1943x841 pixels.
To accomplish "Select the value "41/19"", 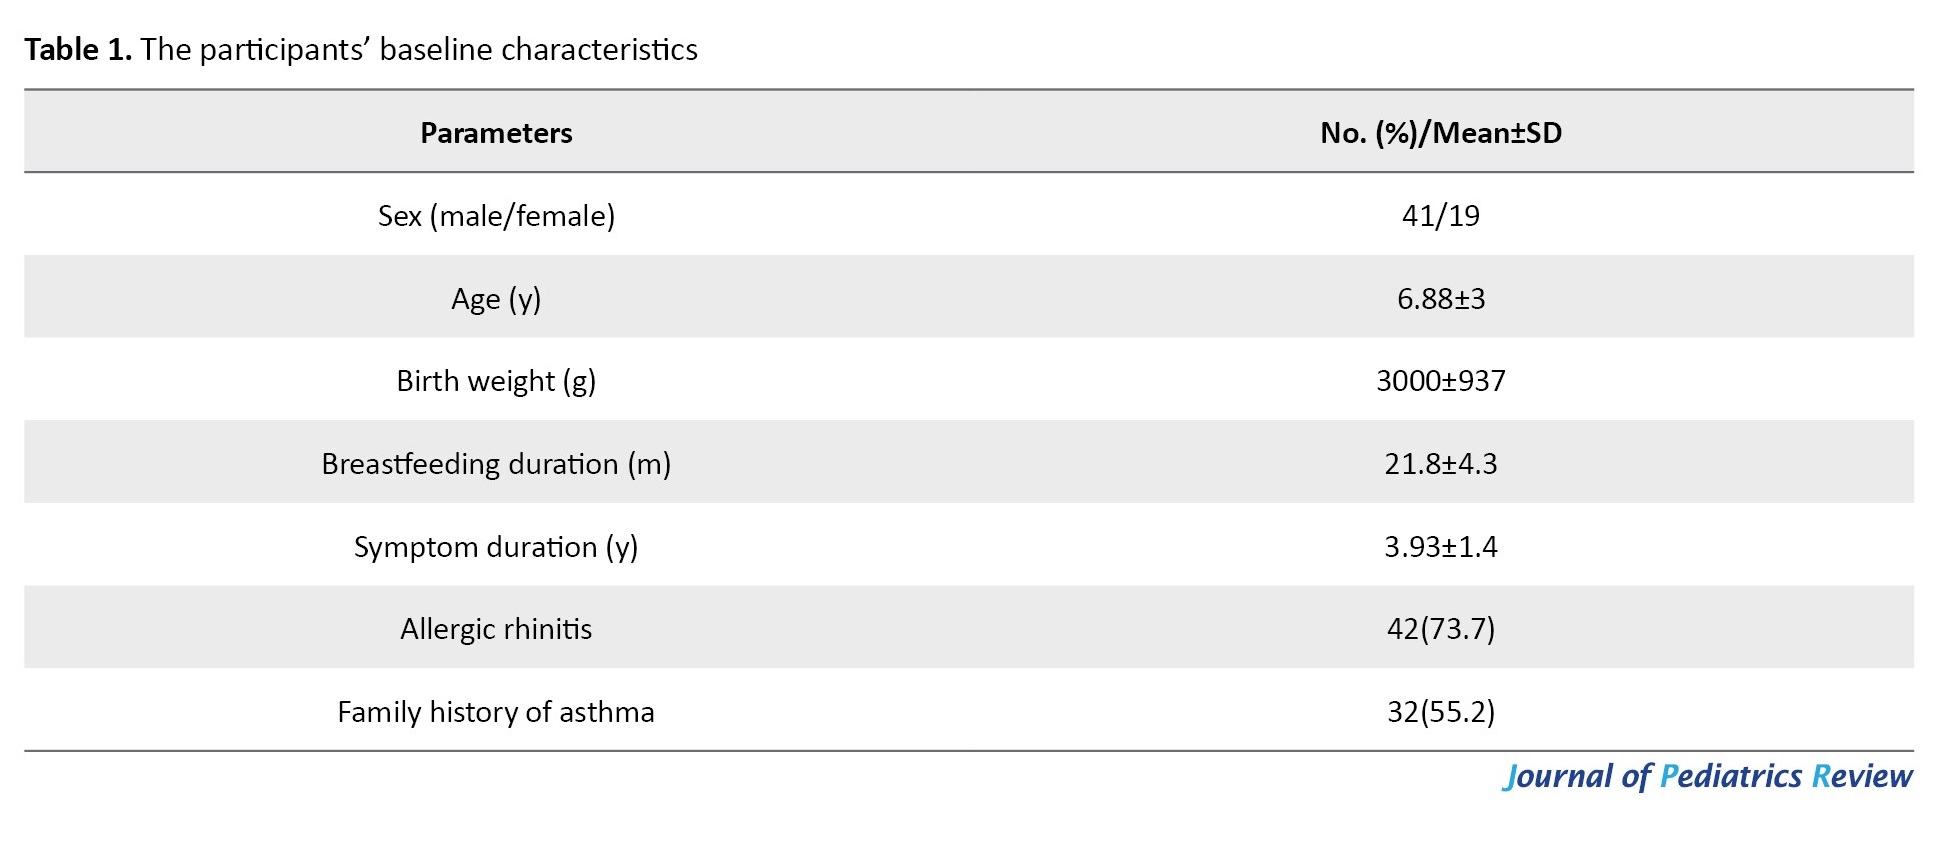I will 1440,216.
